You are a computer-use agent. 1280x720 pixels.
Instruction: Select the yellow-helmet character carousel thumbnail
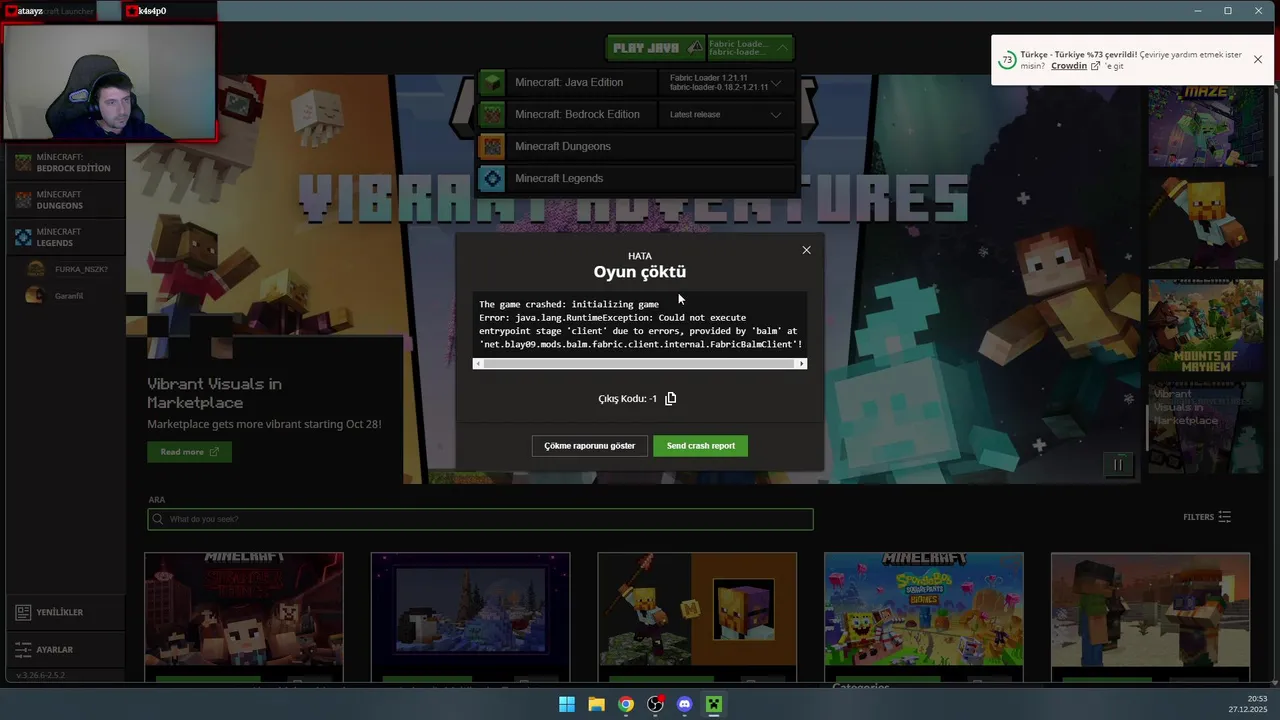point(1205,222)
